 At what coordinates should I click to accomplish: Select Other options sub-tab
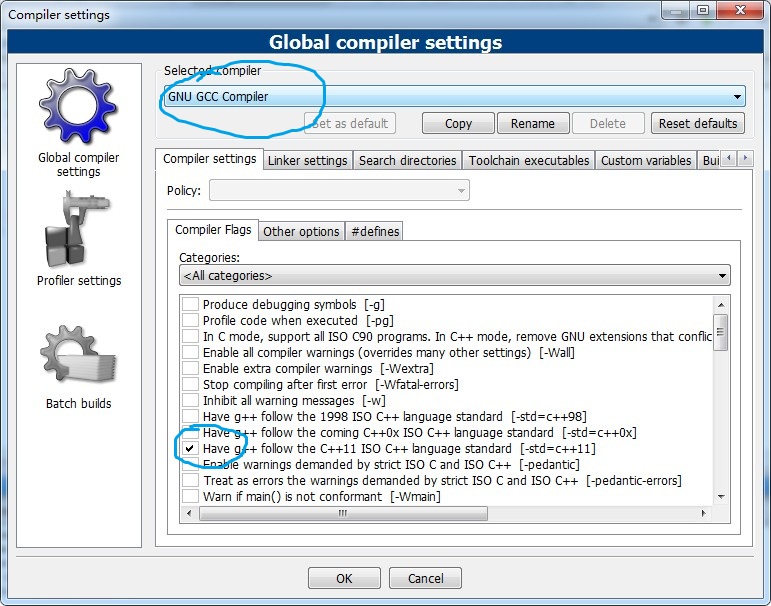[x=301, y=231]
